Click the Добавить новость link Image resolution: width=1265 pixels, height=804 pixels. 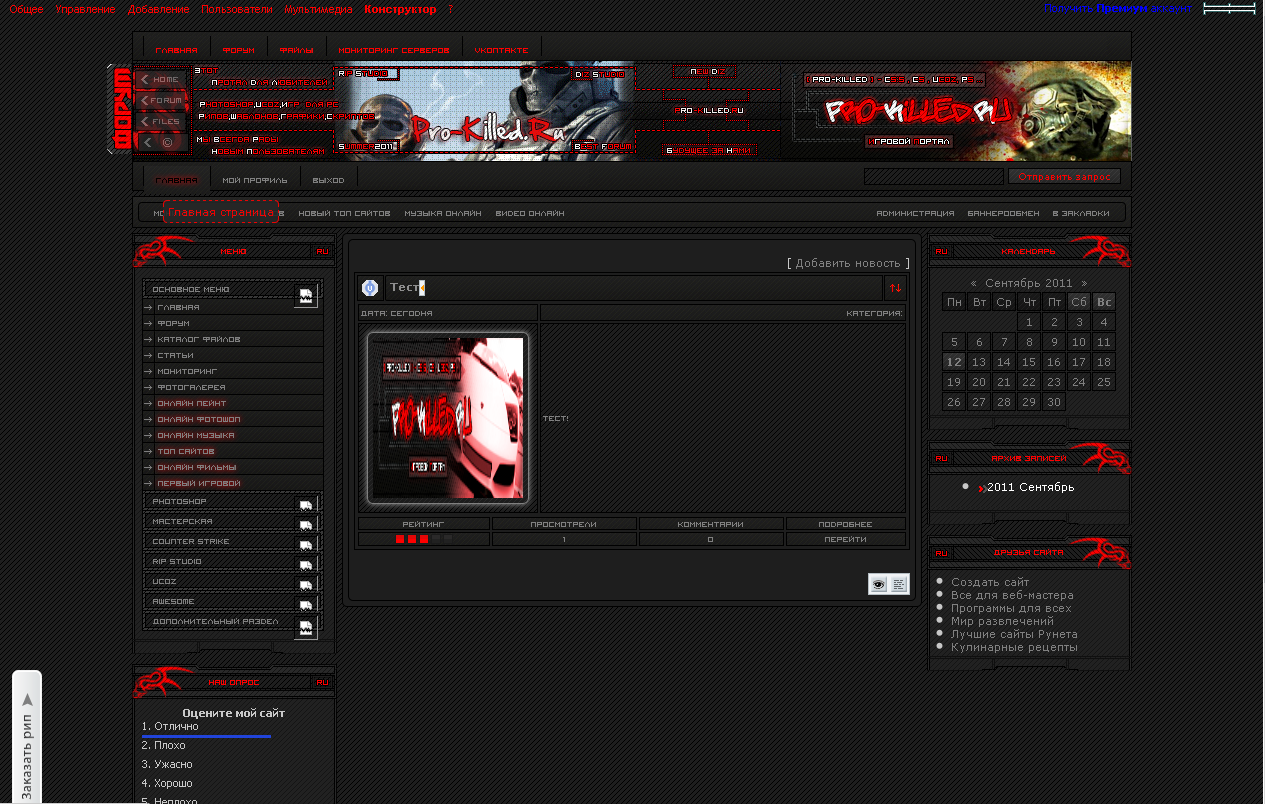(848, 263)
